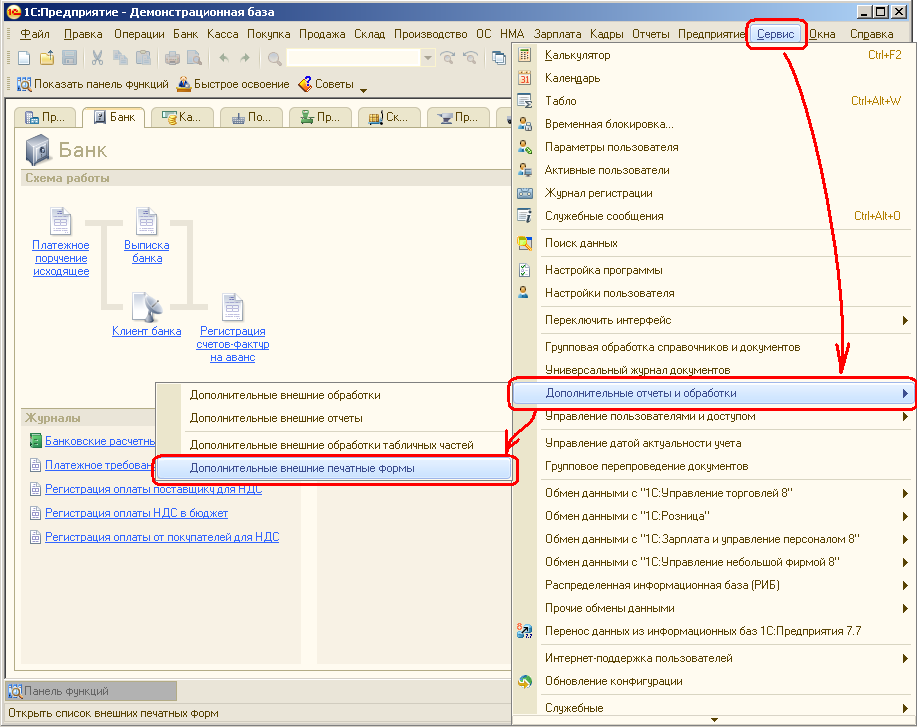Switch to the Ск... (Склад) tab

(x=389, y=117)
